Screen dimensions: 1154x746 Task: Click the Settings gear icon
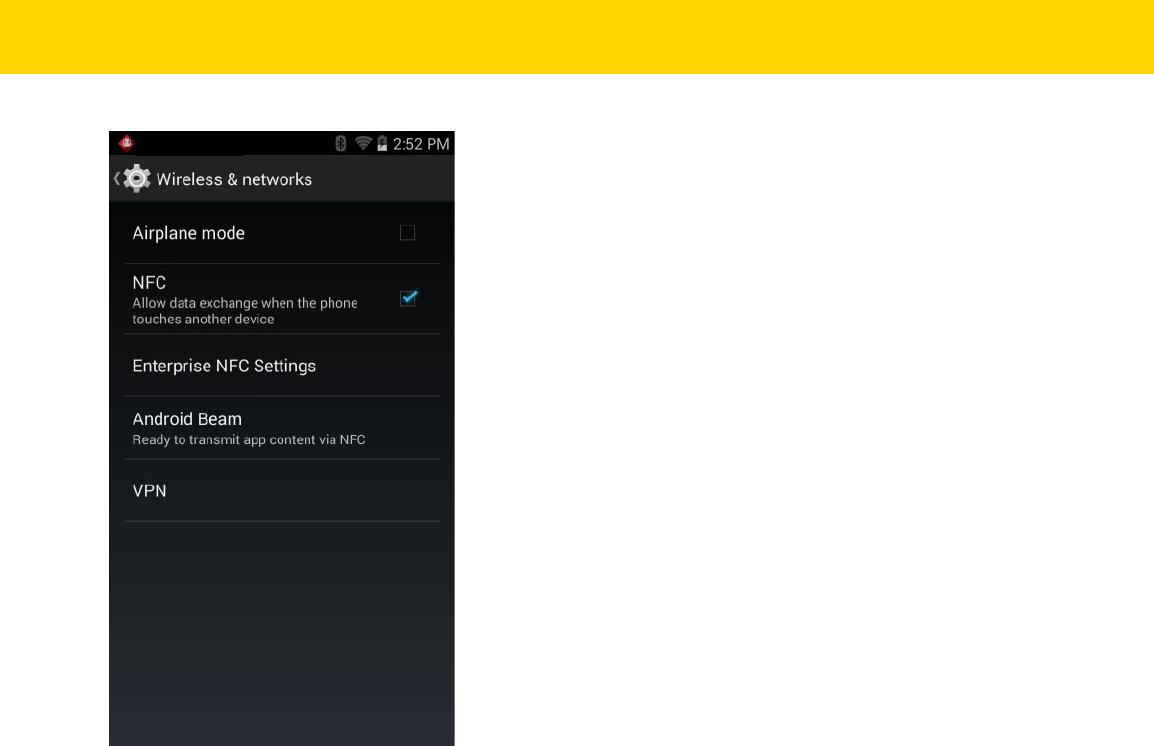137,179
